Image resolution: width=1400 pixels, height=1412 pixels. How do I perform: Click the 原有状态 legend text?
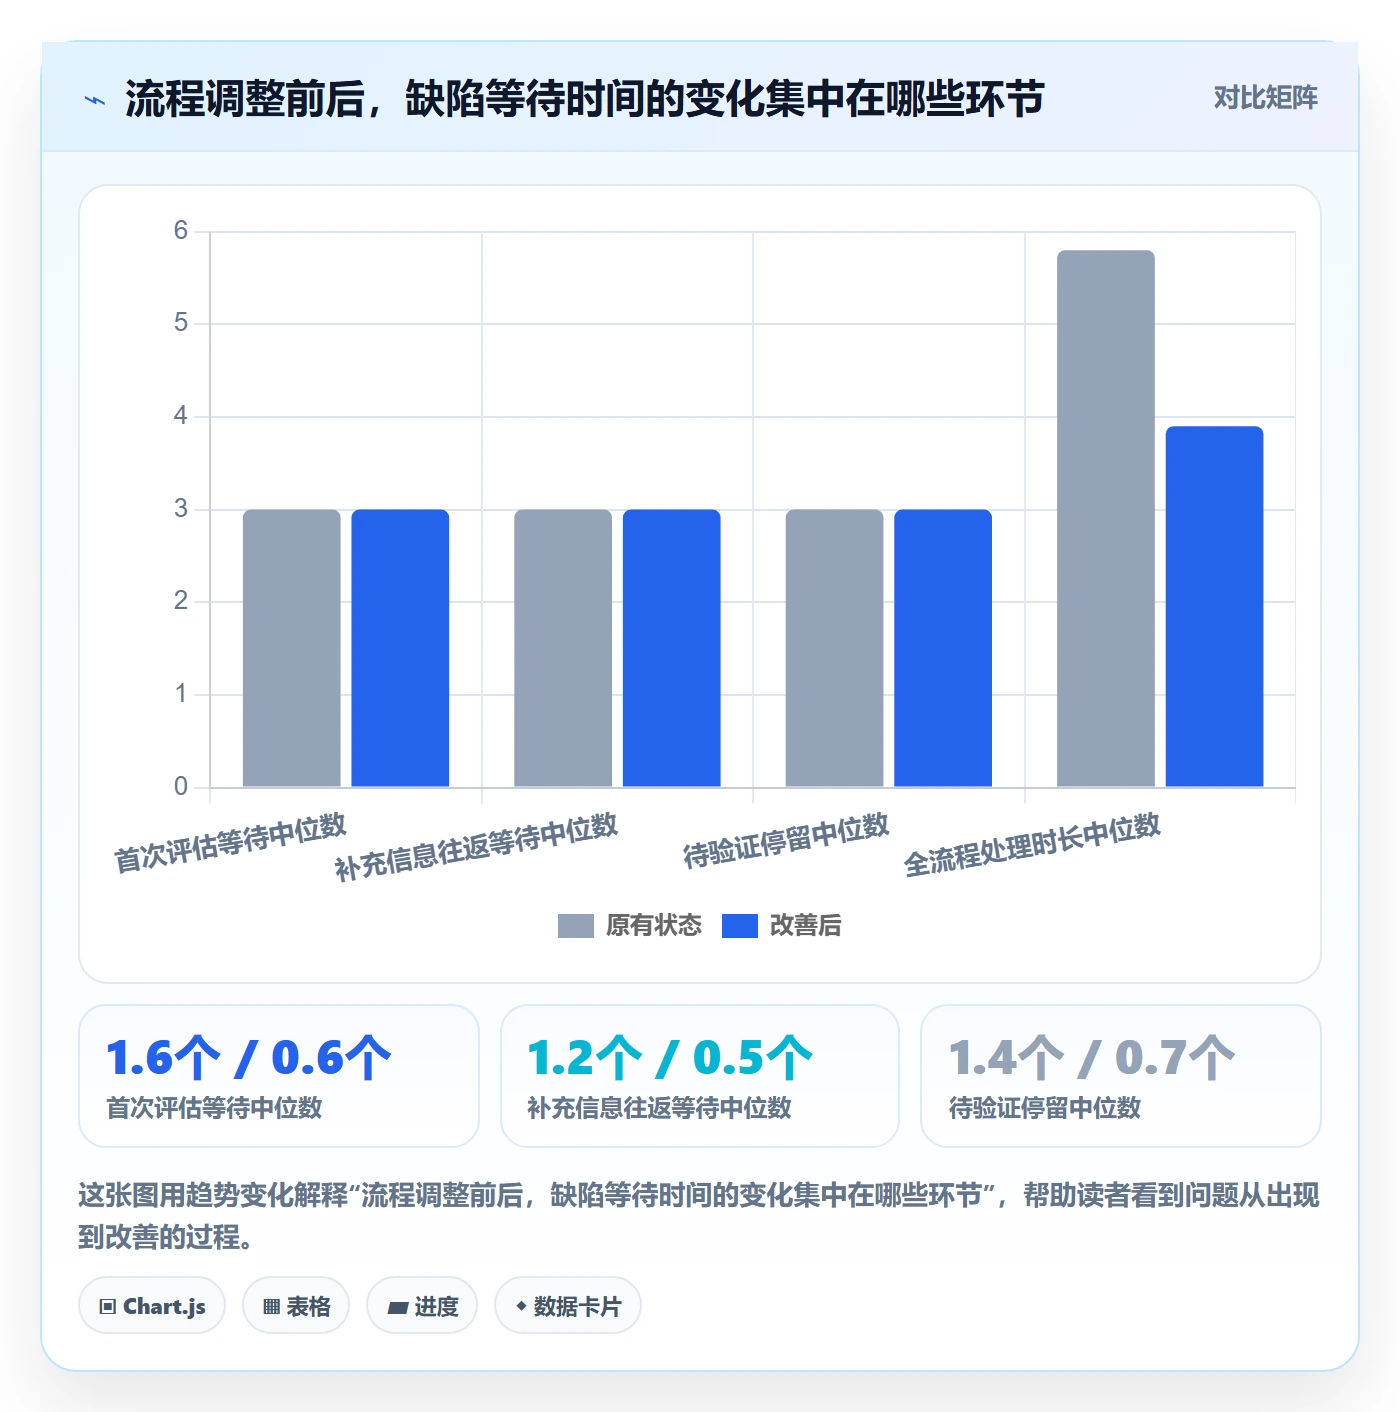654,926
